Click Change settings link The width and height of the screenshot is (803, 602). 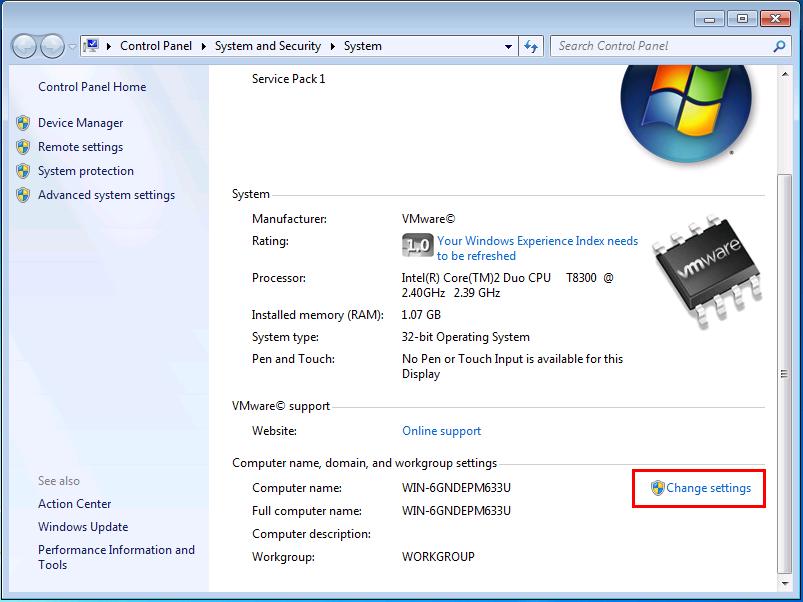pyautogui.click(x=708, y=488)
